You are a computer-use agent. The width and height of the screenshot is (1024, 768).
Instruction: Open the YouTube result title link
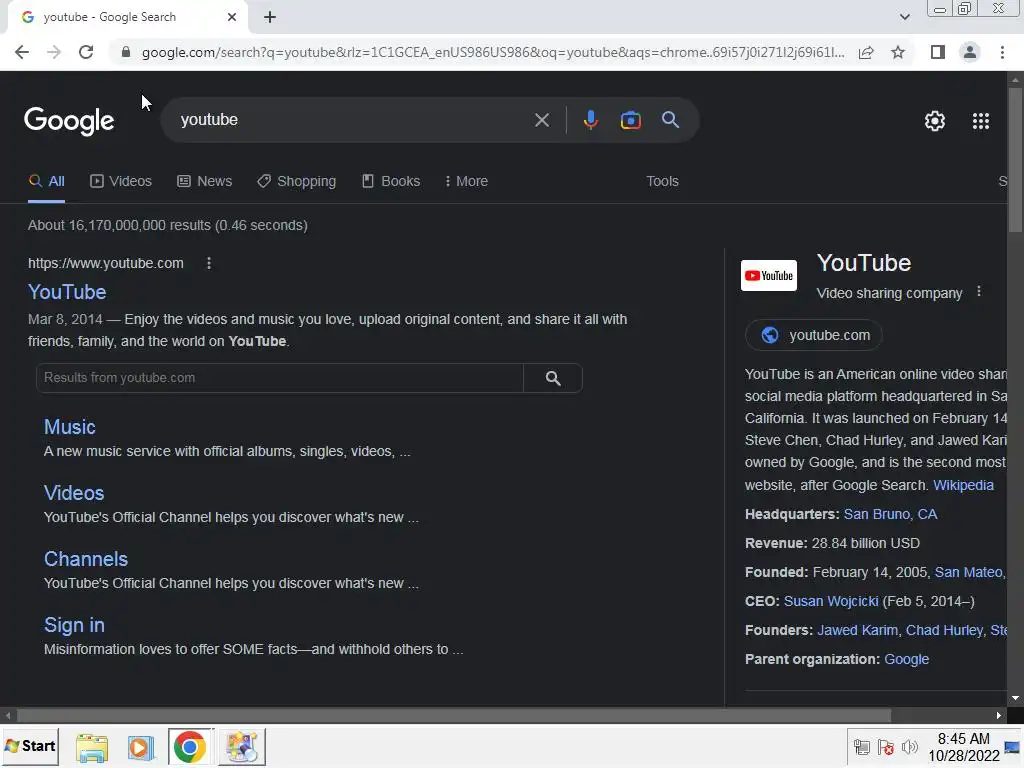(67, 292)
